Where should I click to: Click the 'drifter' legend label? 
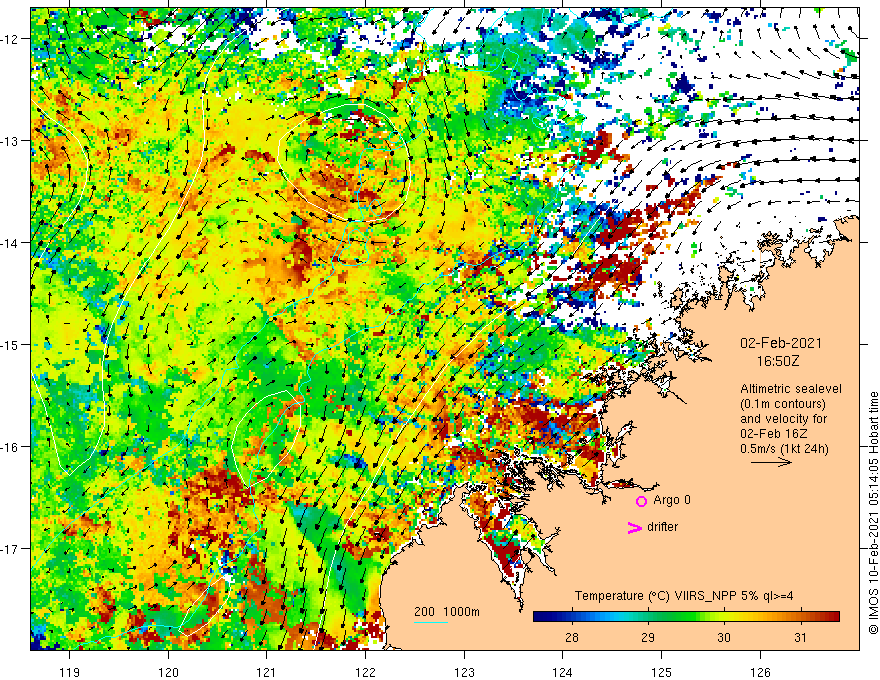pos(662,527)
